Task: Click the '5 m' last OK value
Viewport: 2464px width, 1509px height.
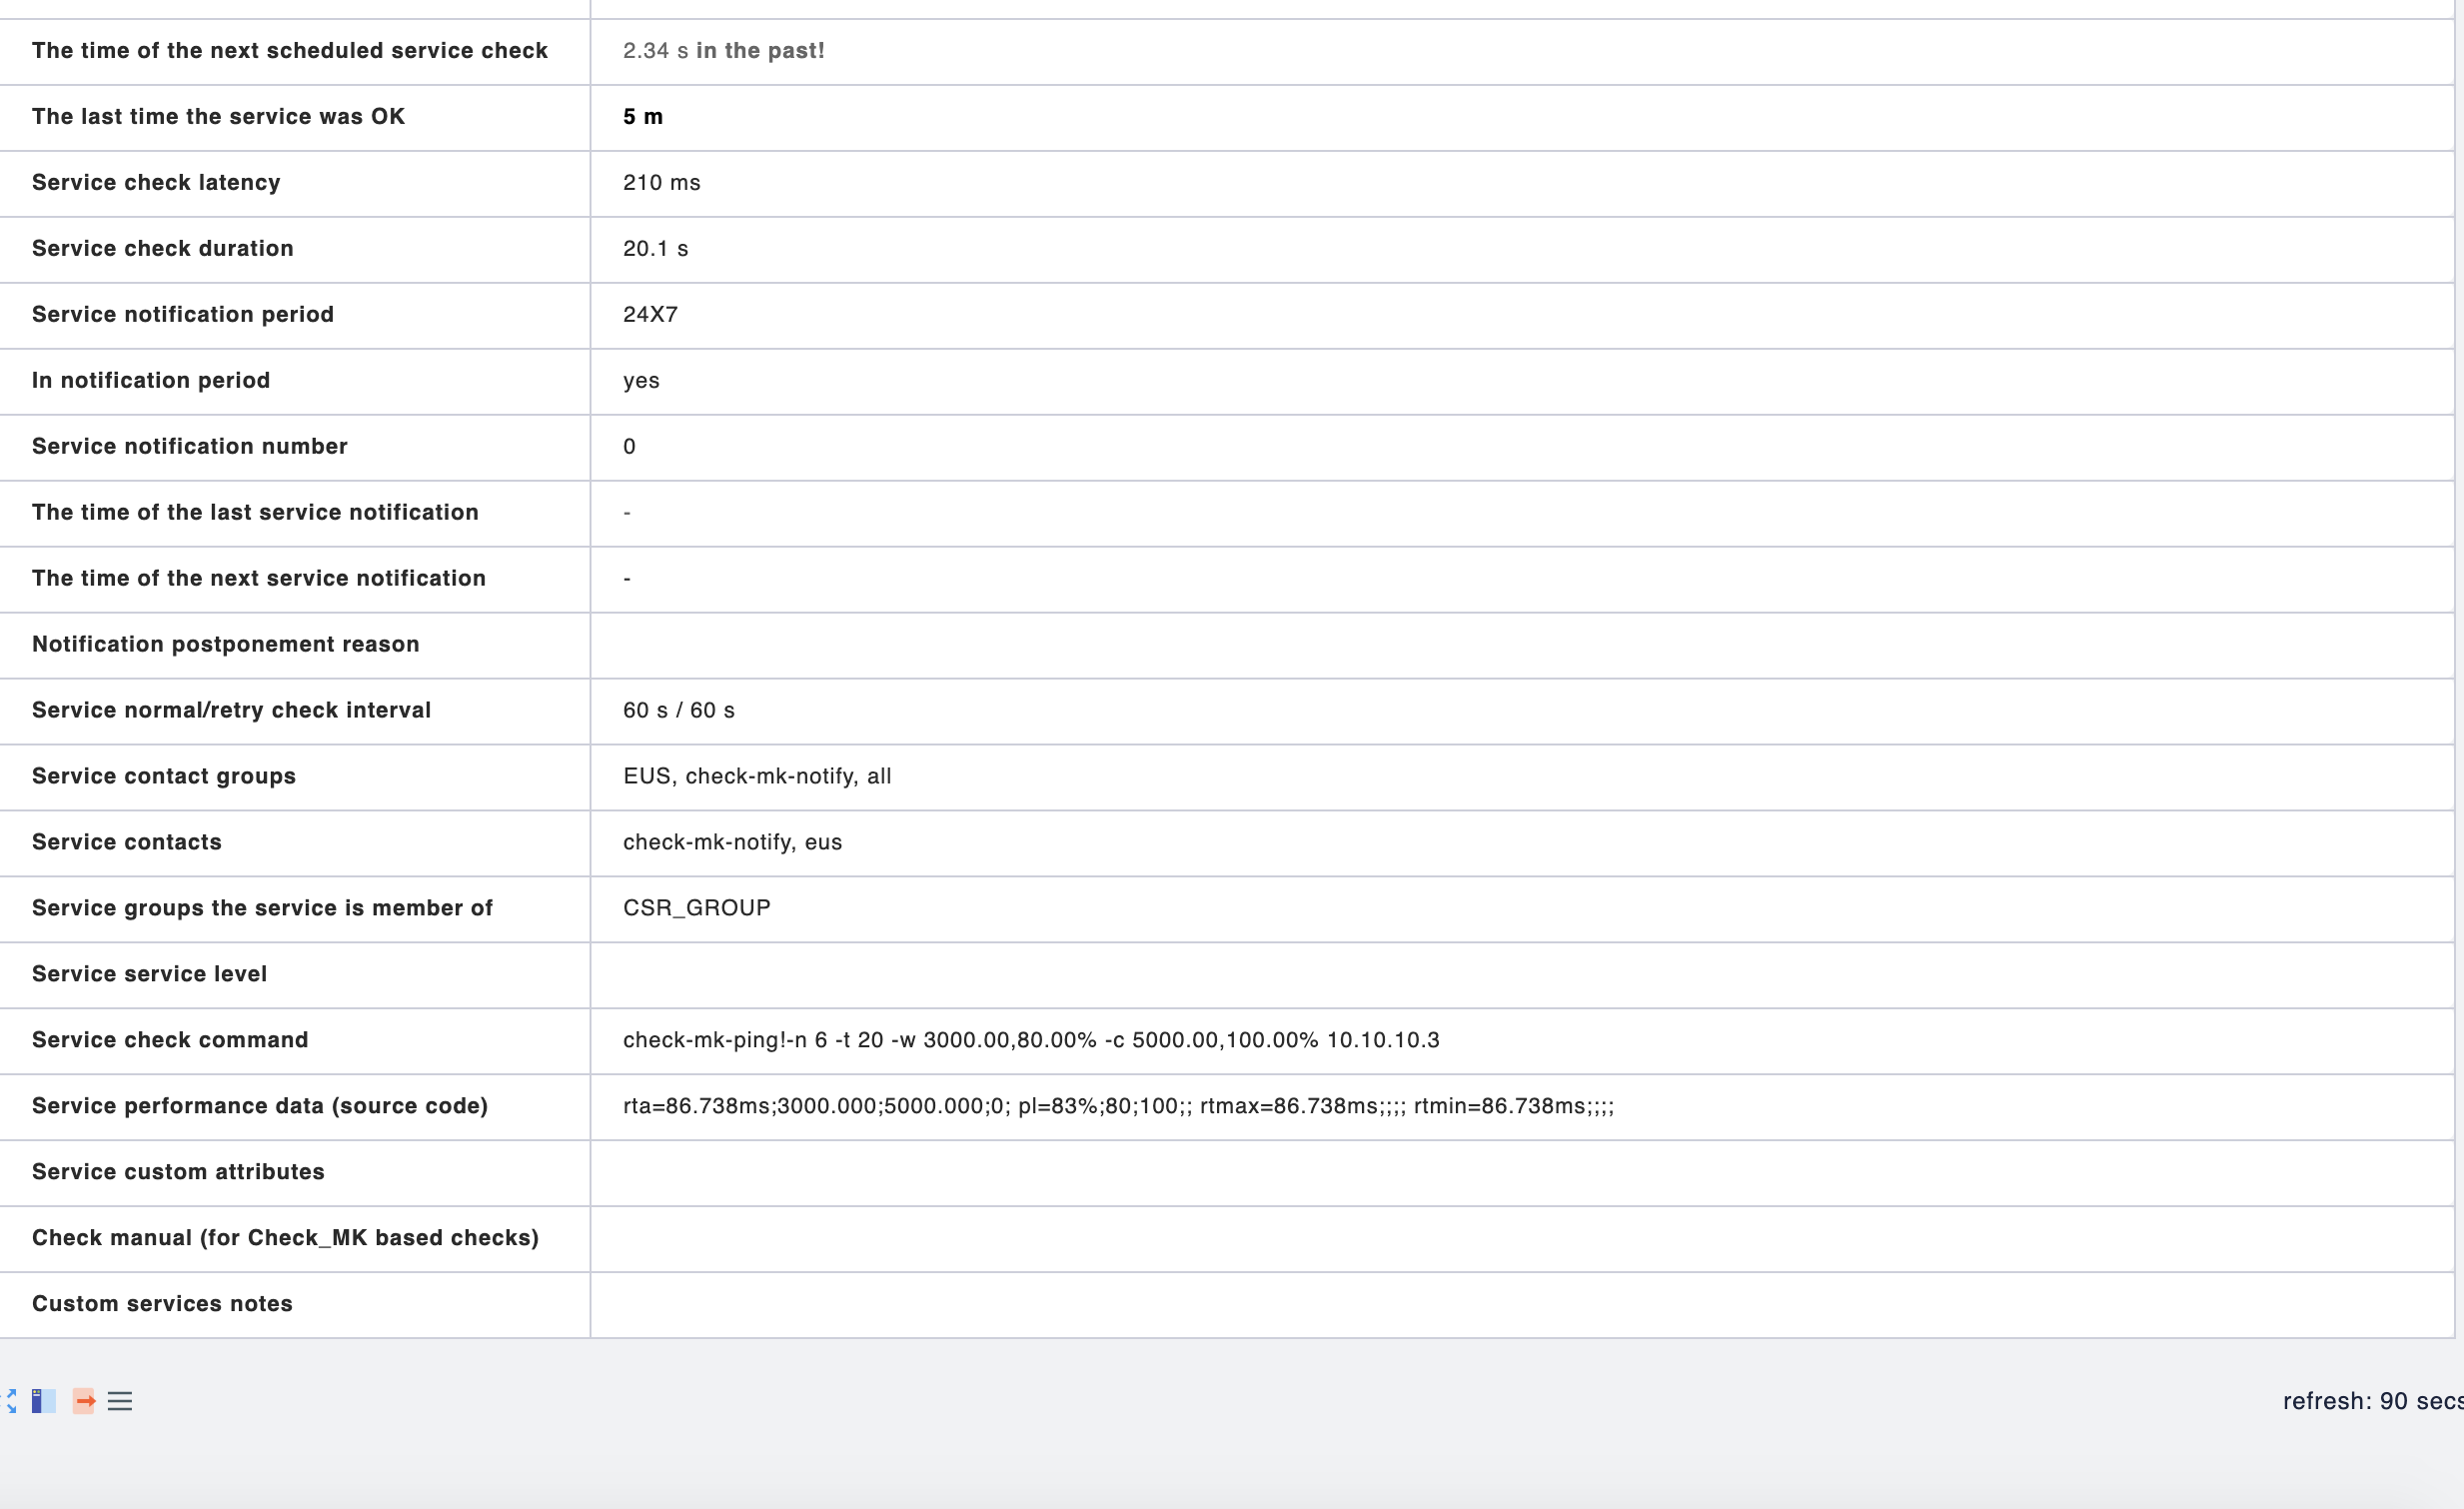Action: (643, 117)
